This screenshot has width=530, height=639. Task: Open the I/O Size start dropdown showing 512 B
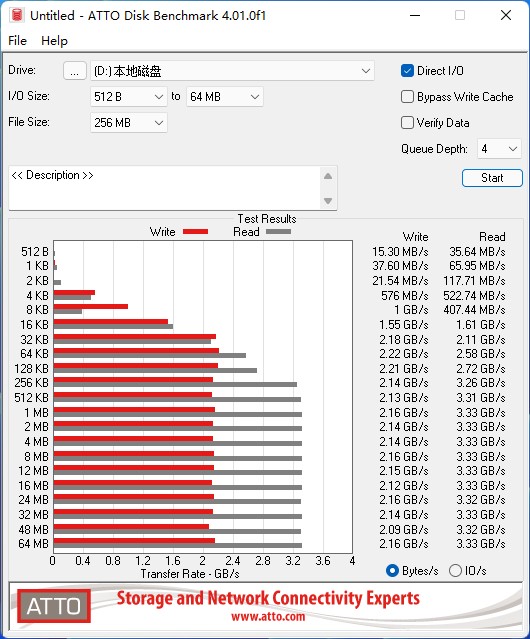click(x=128, y=97)
